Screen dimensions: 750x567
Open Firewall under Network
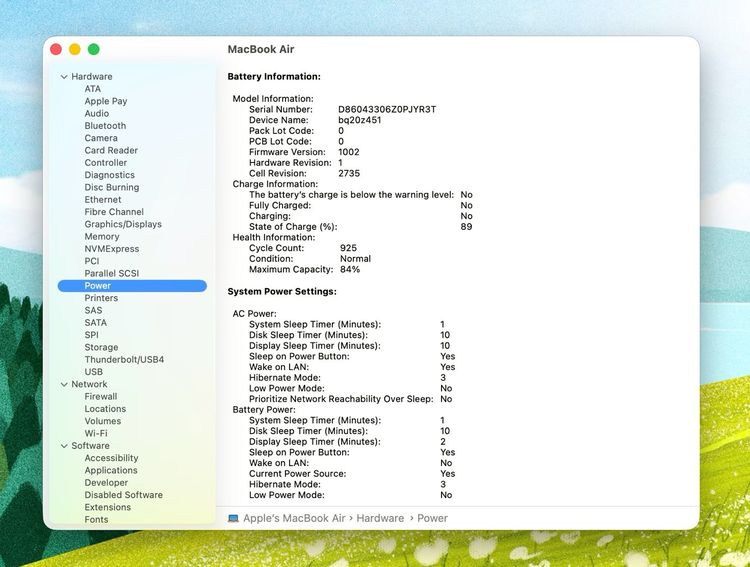(x=100, y=397)
